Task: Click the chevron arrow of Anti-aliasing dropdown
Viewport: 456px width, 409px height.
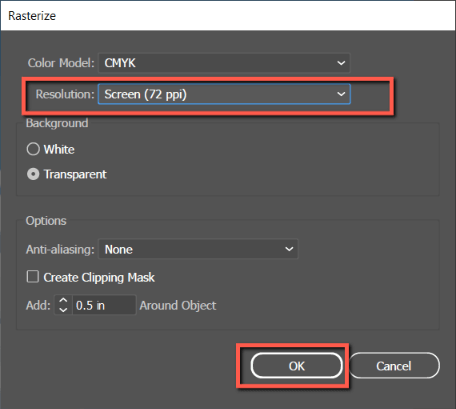Action: click(289, 249)
